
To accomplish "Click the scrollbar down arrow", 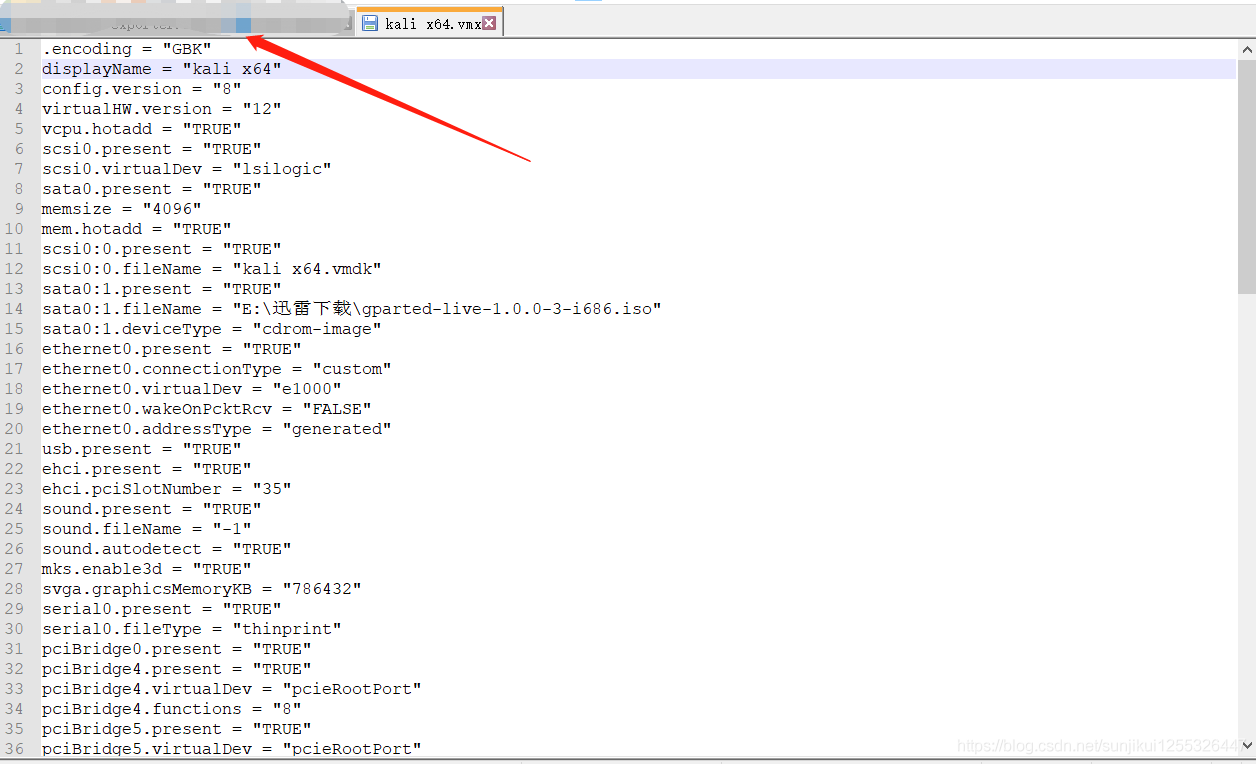I will pos(1247,746).
